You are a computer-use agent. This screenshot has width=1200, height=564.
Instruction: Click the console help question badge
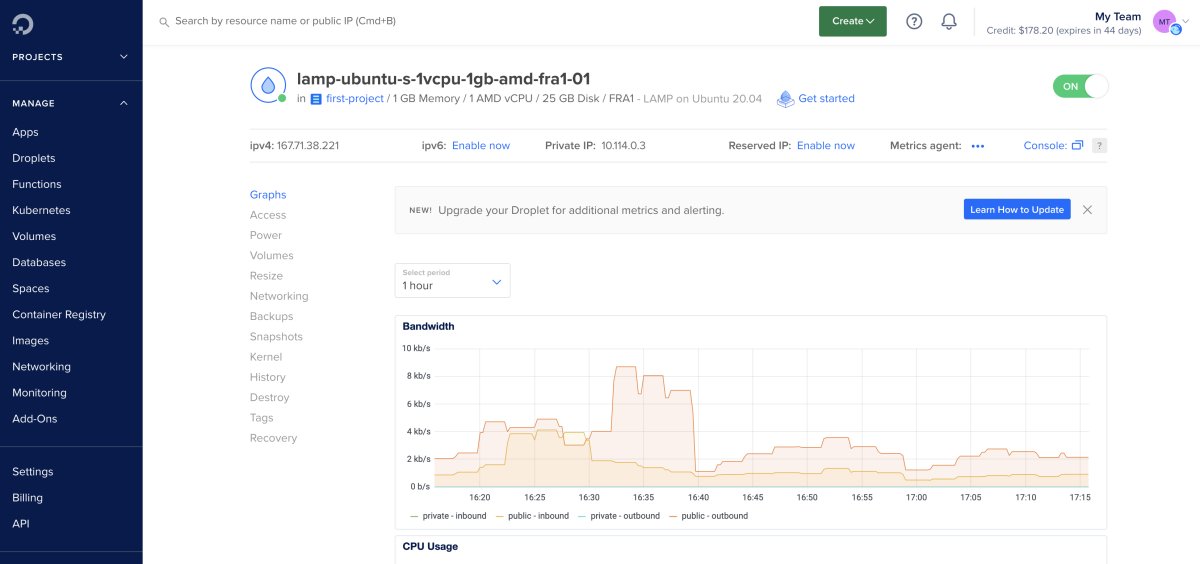click(1099, 145)
